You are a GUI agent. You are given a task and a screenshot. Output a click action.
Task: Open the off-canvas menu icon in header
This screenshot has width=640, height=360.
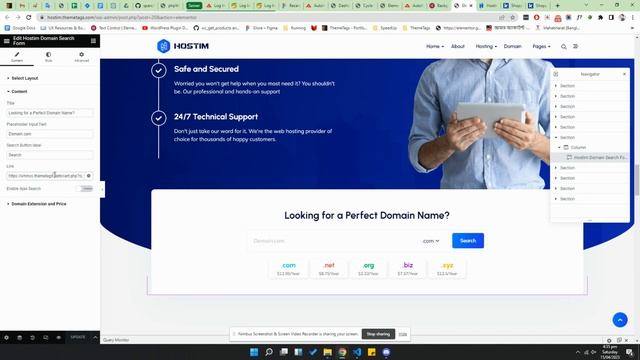click(576, 47)
